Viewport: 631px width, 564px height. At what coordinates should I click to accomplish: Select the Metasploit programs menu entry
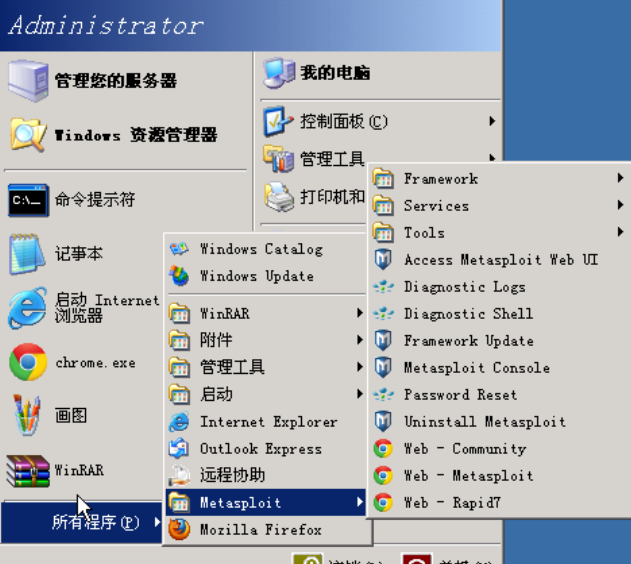[266, 502]
